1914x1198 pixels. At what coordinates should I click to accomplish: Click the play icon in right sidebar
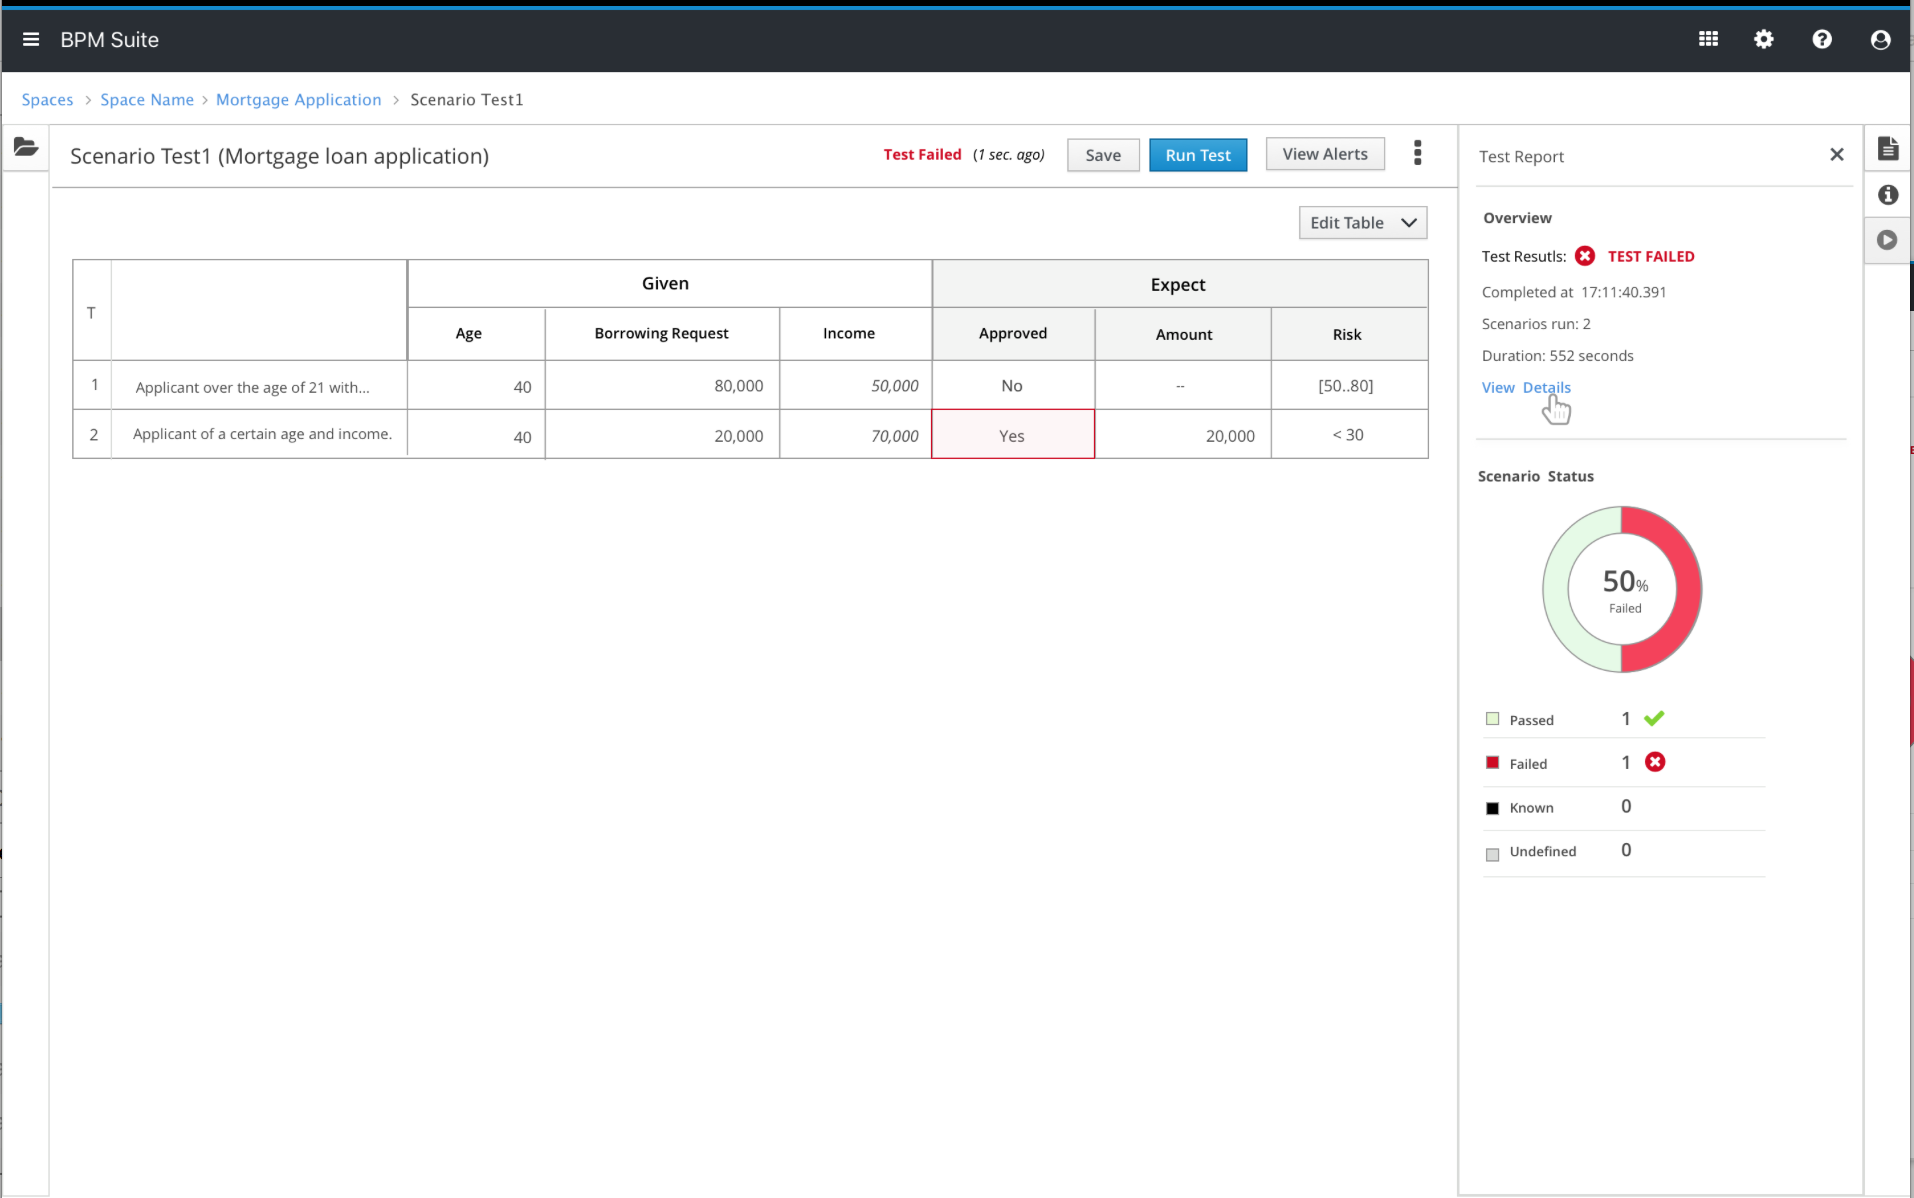(x=1887, y=240)
